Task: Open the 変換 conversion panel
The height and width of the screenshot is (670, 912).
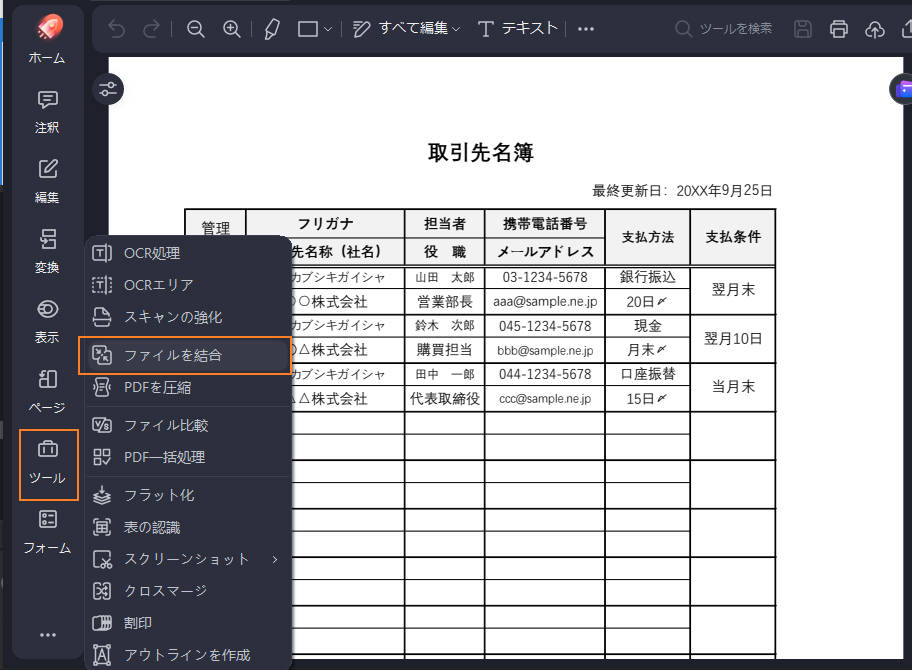Action: point(46,252)
